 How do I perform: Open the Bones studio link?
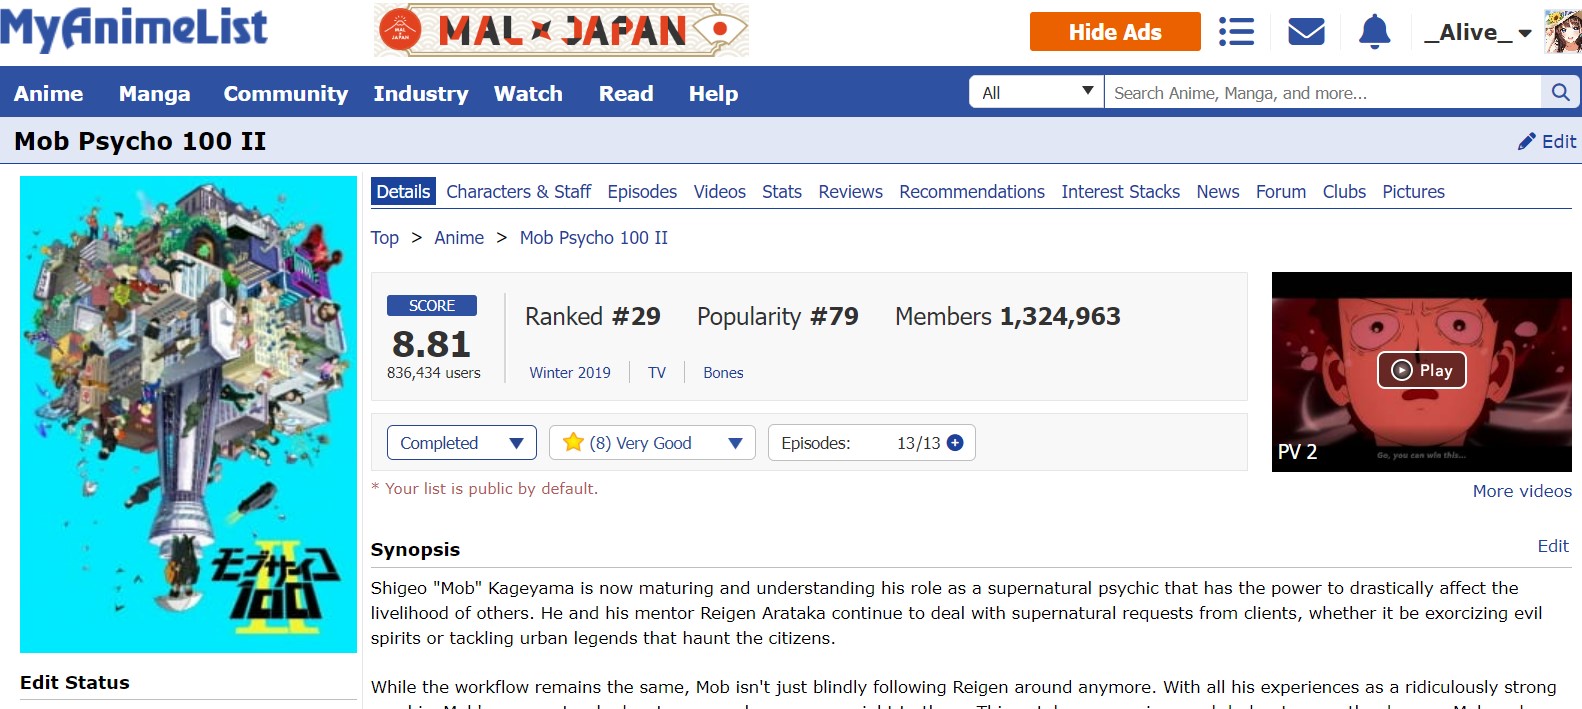pos(723,372)
